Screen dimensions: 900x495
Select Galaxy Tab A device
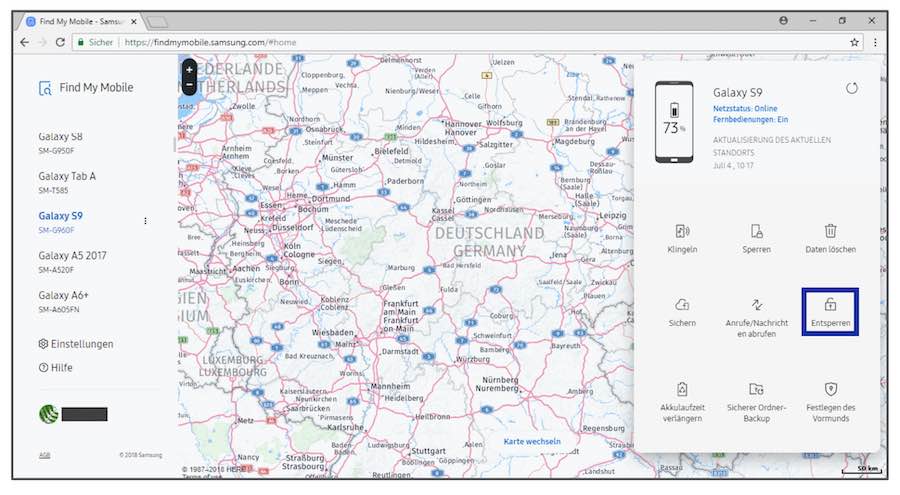(x=67, y=182)
